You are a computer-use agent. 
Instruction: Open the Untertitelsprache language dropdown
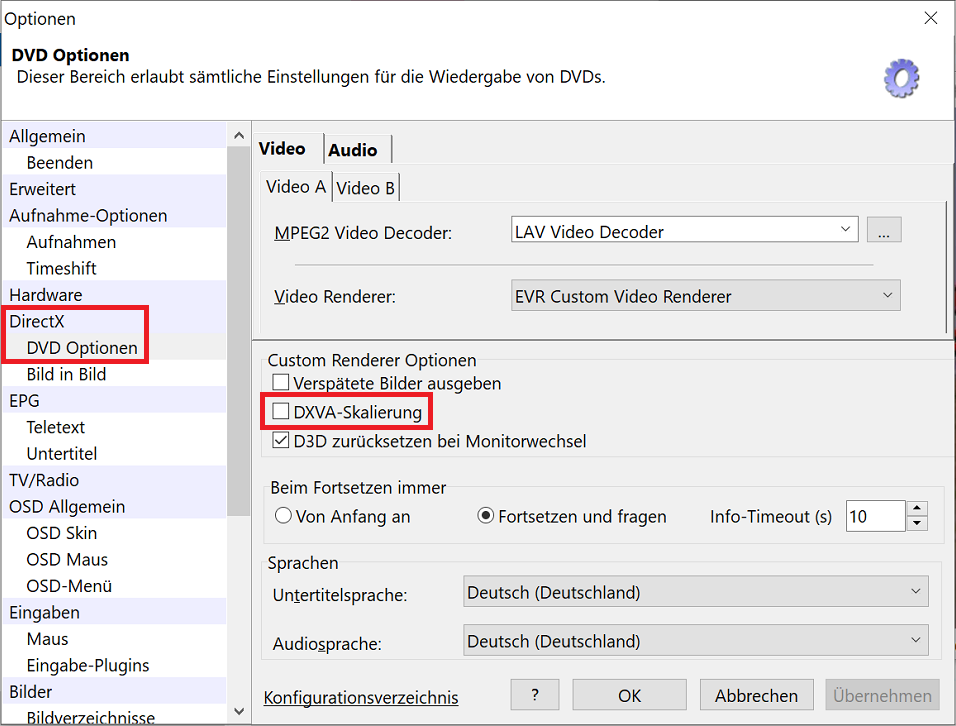pos(696,592)
